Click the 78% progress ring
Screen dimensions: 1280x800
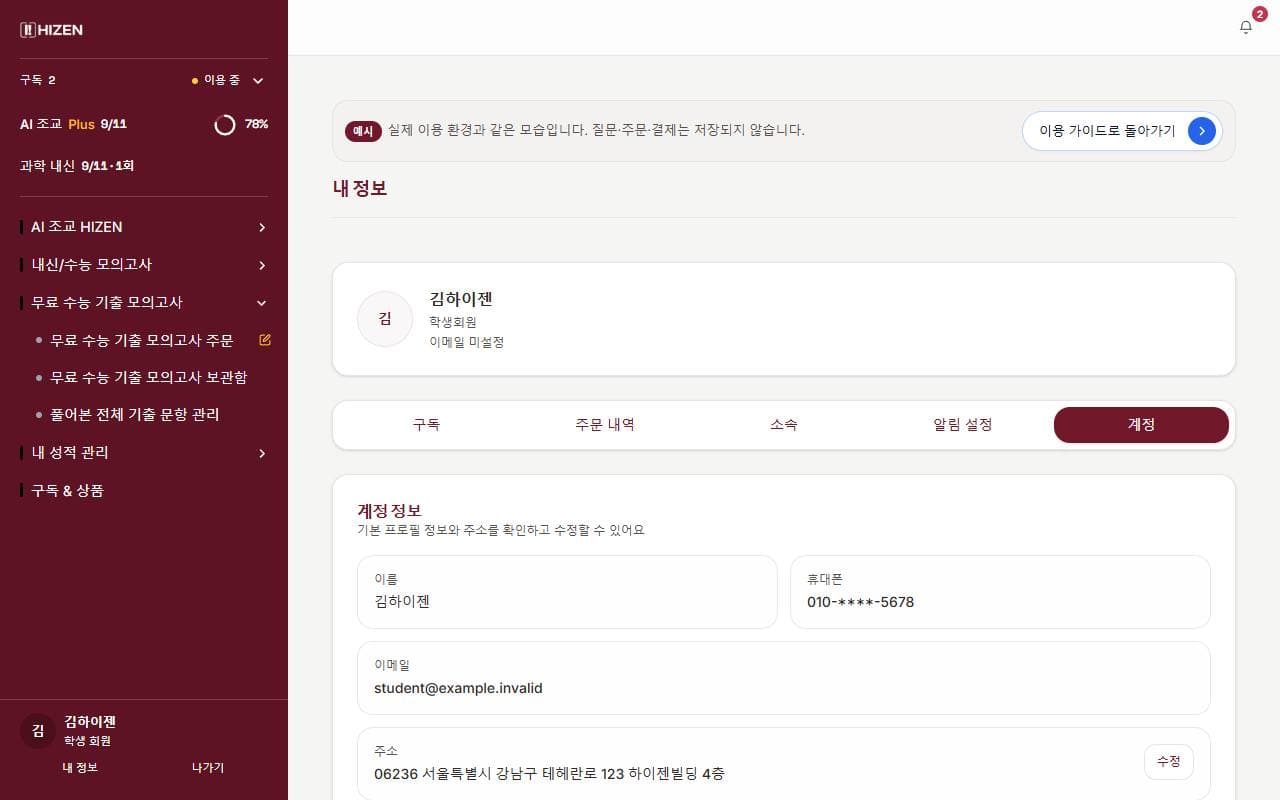pyautogui.click(x=225, y=124)
